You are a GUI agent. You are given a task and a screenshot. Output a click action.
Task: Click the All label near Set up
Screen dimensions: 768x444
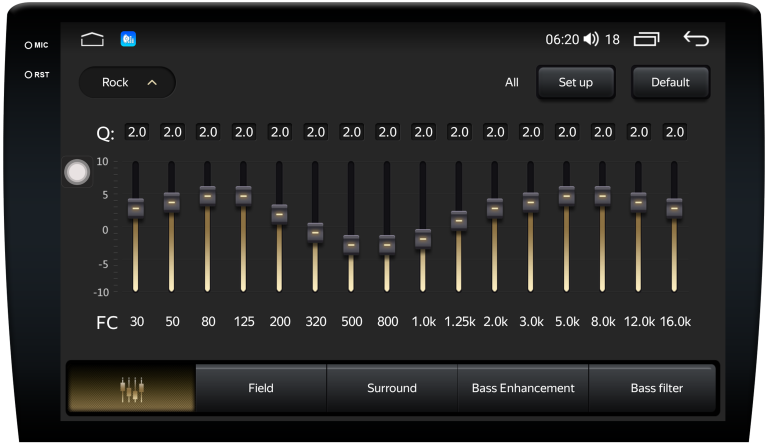click(512, 82)
